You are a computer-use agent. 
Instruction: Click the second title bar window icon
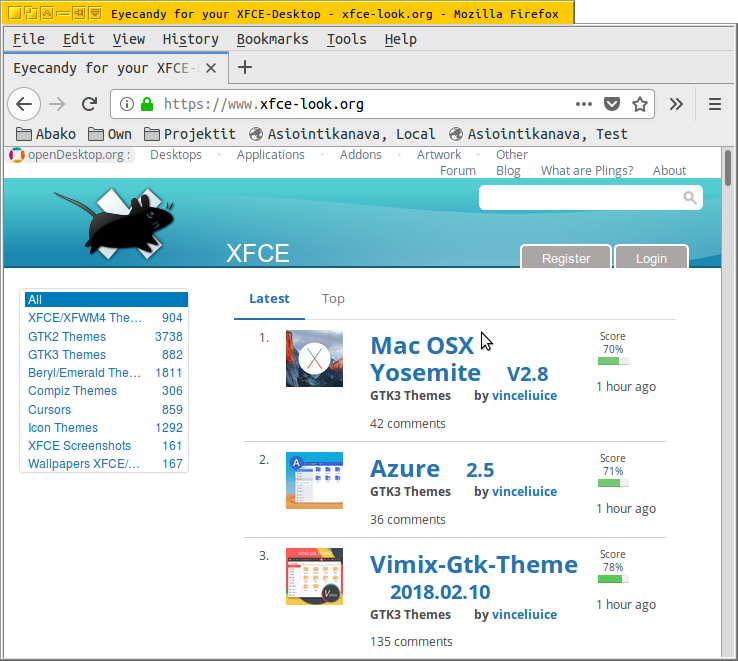[31, 14]
